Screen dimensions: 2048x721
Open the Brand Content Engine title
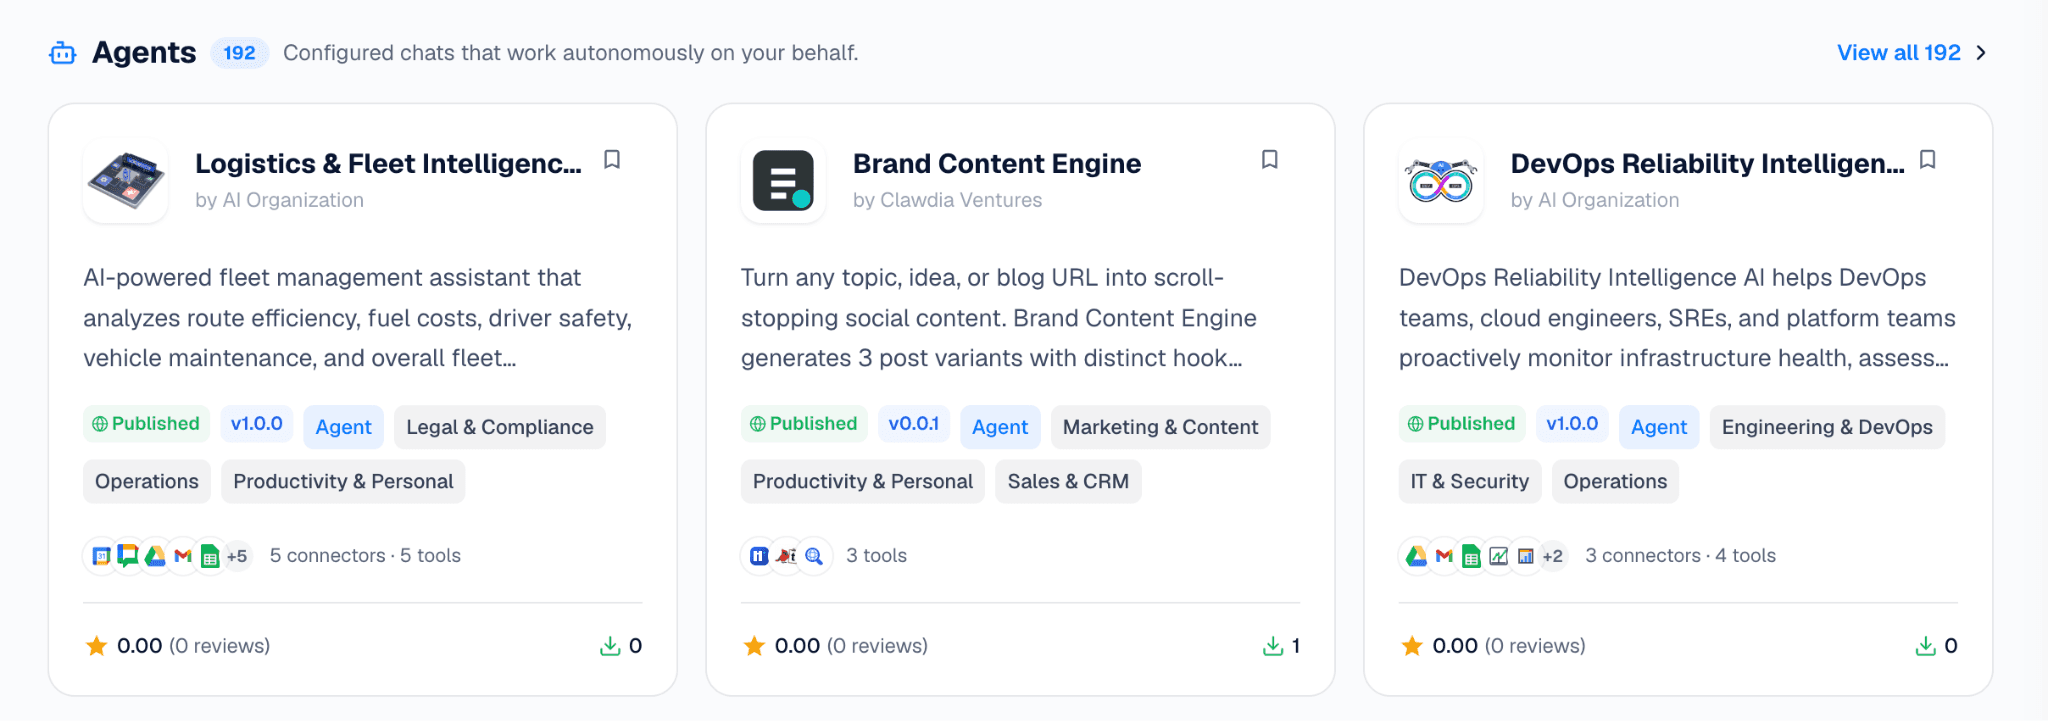tap(997, 164)
